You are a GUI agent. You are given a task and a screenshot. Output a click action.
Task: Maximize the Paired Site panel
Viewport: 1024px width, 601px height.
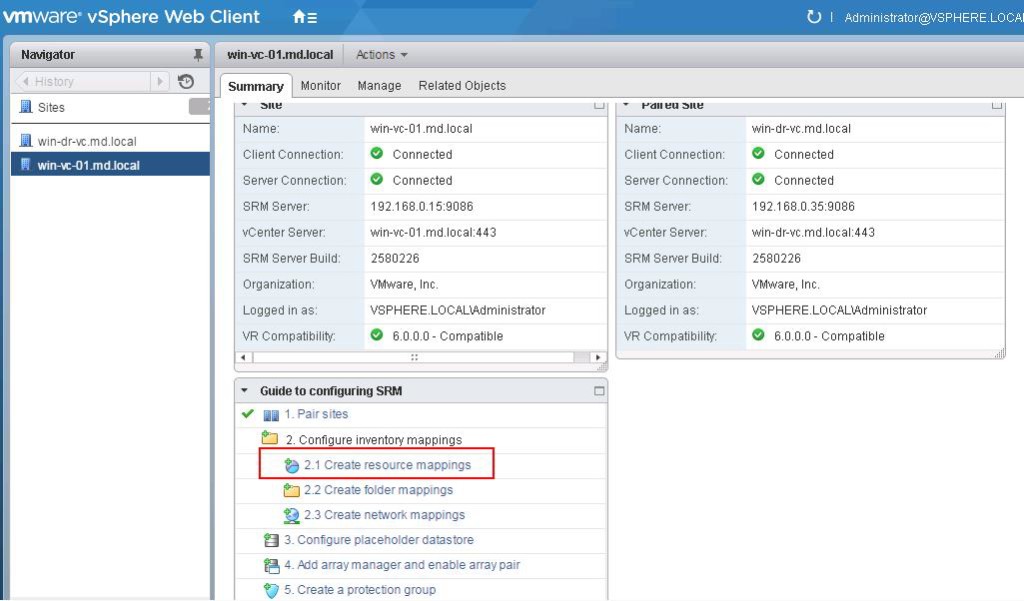[x=997, y=105]
